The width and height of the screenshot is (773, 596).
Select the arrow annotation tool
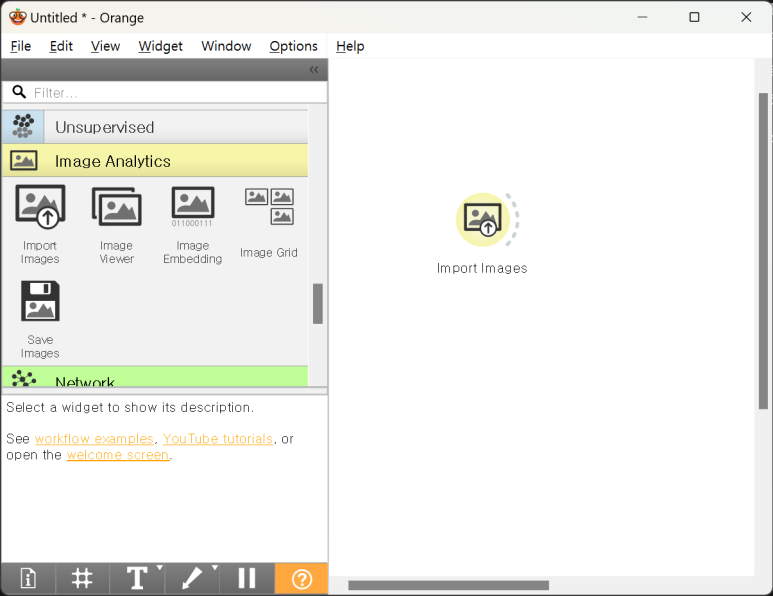[191, 578]
